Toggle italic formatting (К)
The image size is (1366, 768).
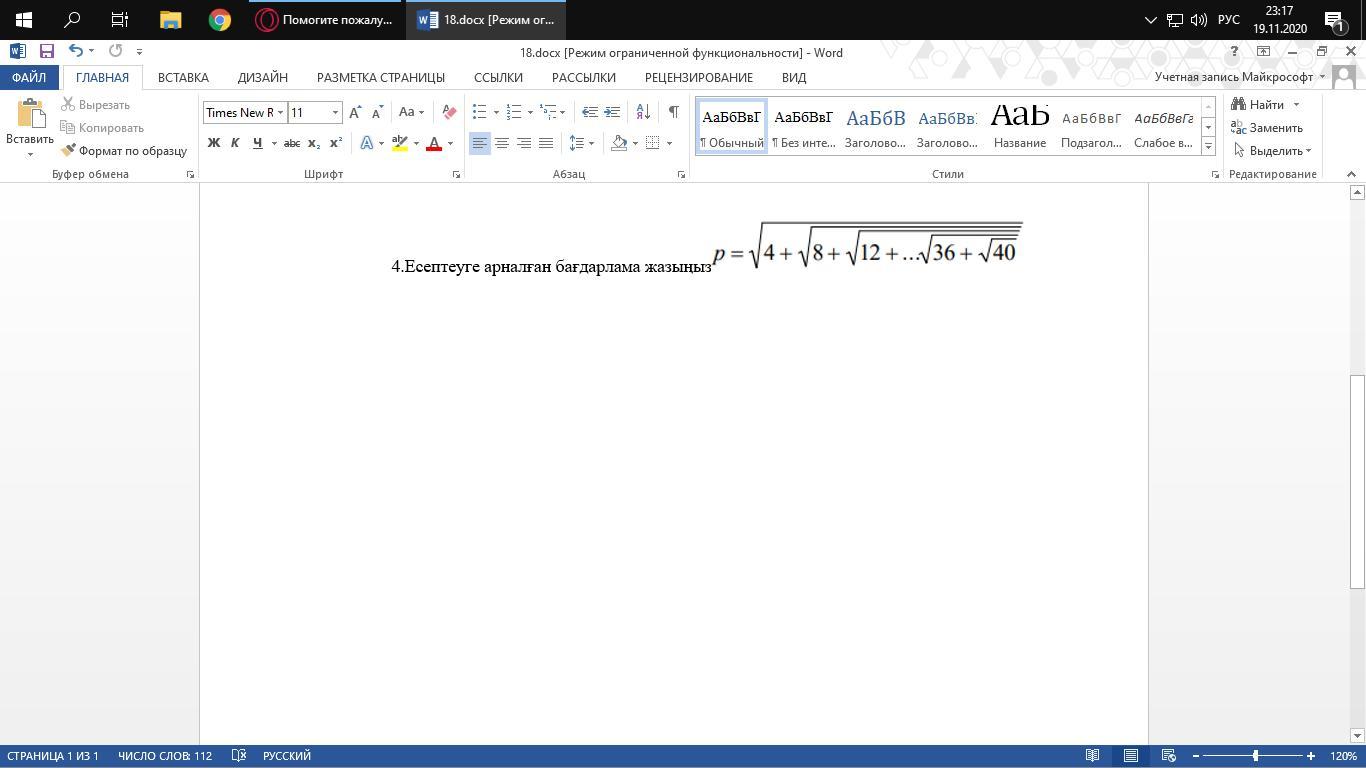coord(235,143)
